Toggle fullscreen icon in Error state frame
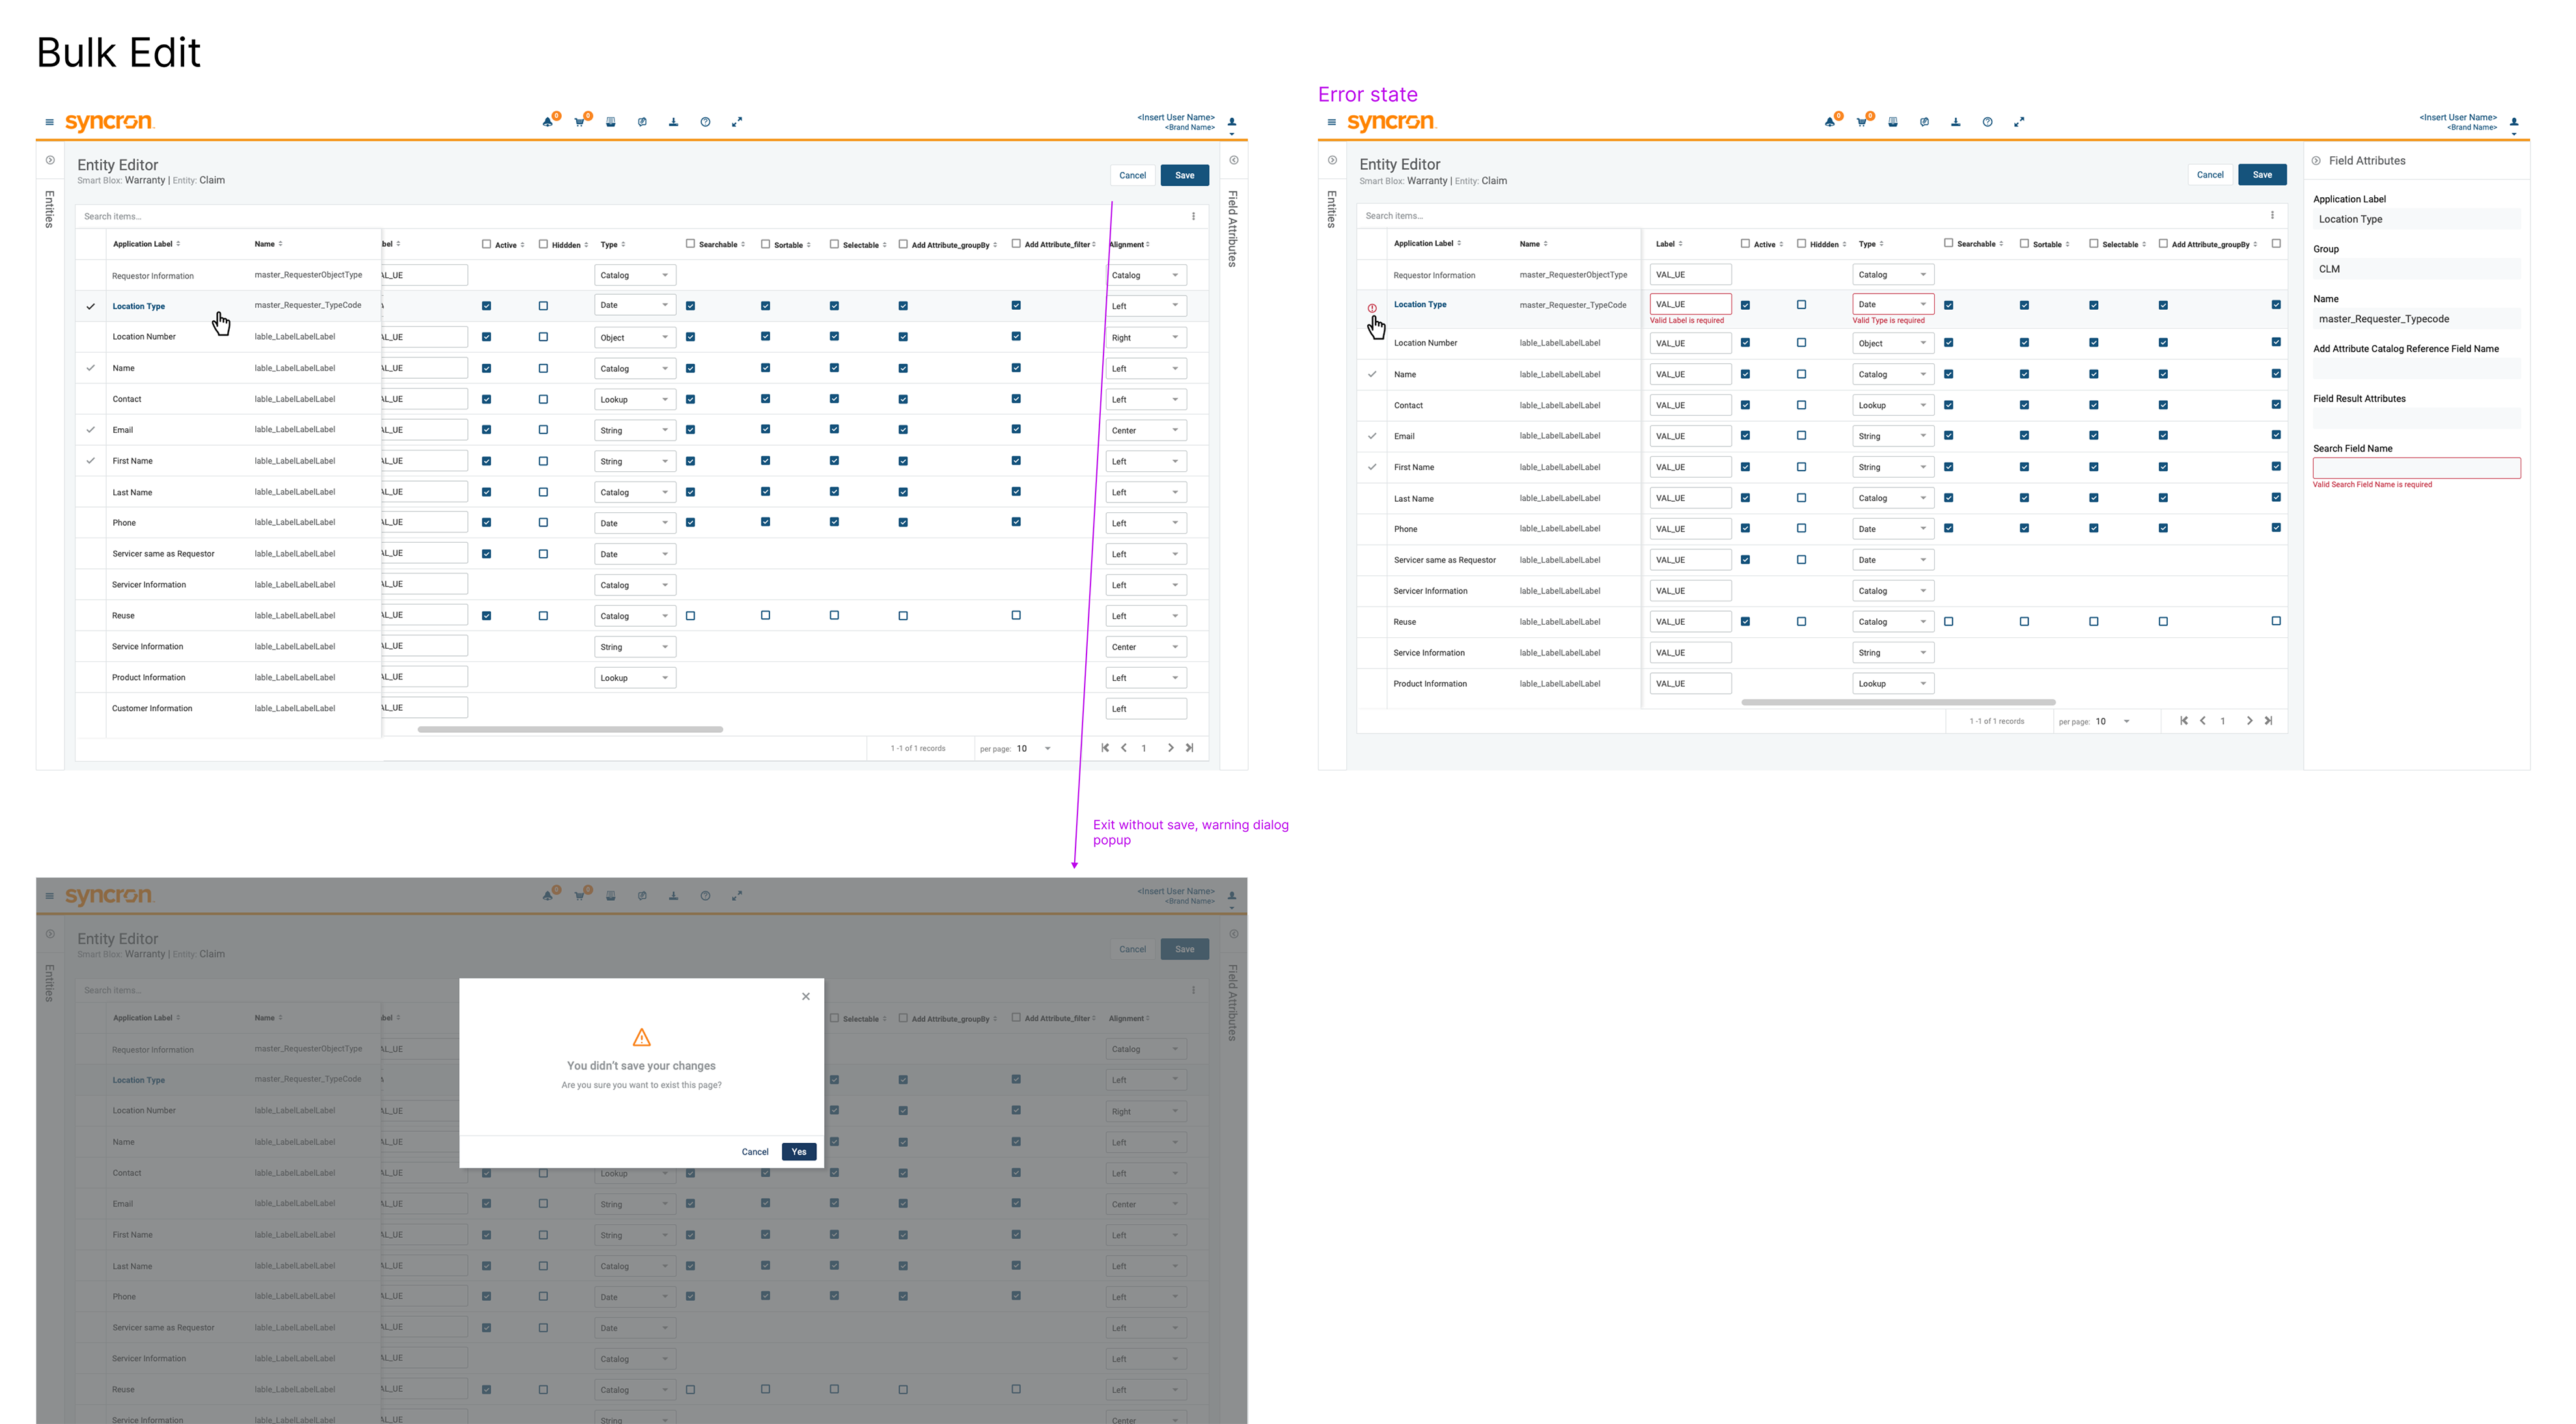Viewport: 2576px width, 1424px height. [2019, 122]
